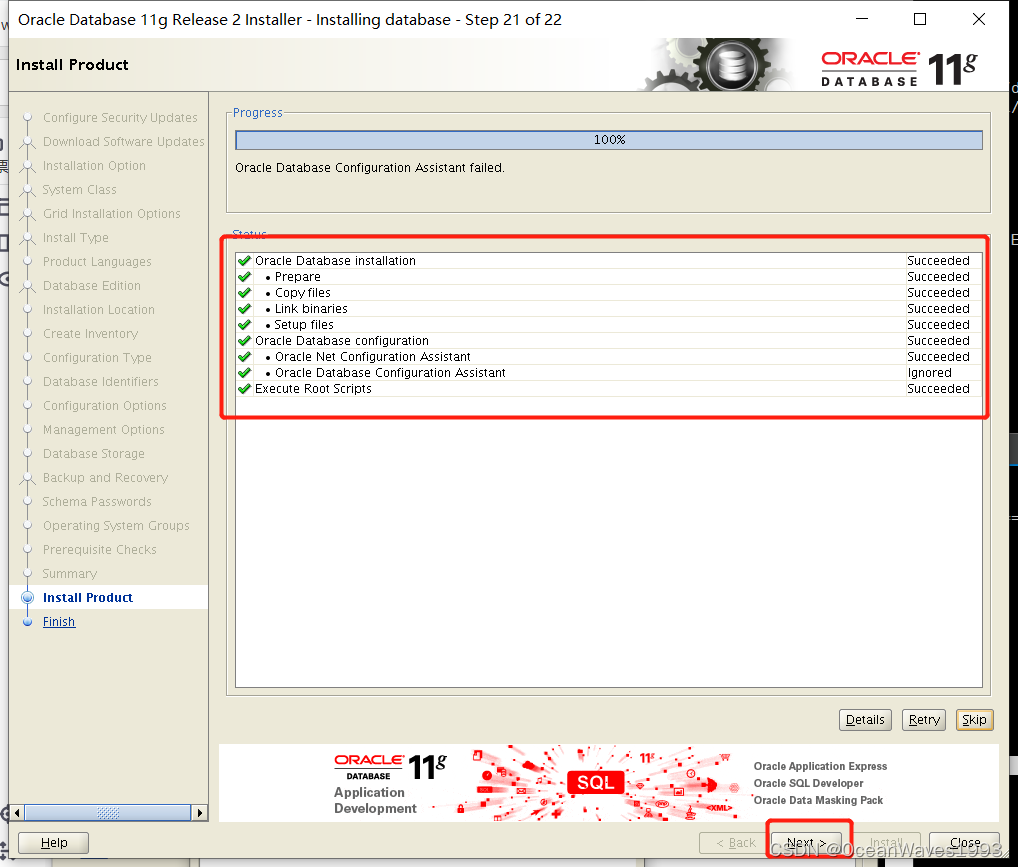Maximize the installer window
Viewport: 1018px width, 867px height.
tap(919, 19)
